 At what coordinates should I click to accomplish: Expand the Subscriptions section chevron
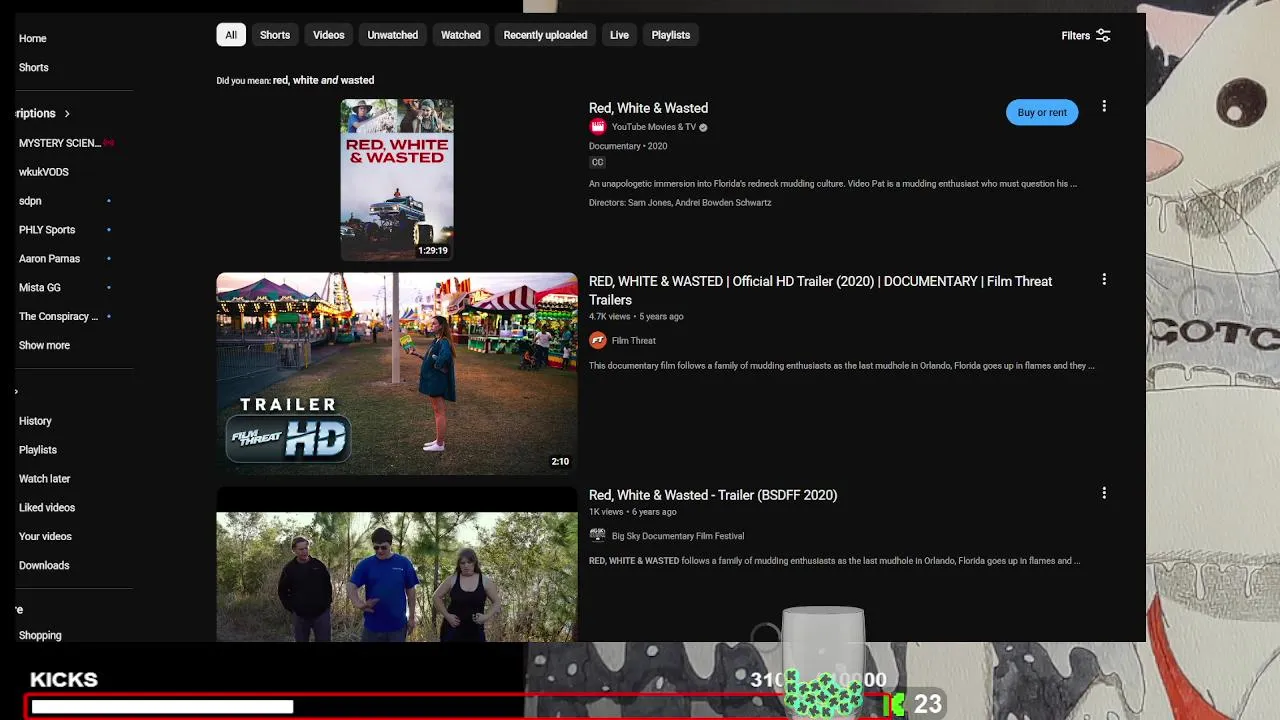[x=67, y=114]
